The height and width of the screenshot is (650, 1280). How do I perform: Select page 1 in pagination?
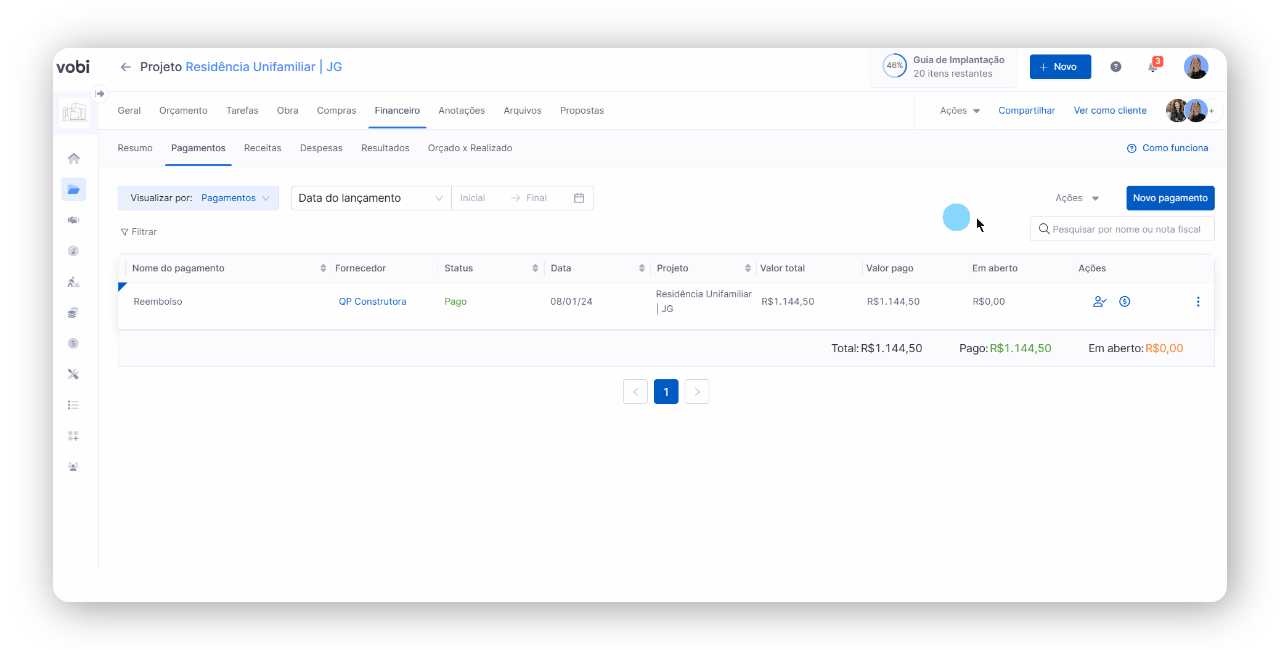point(666,392)
